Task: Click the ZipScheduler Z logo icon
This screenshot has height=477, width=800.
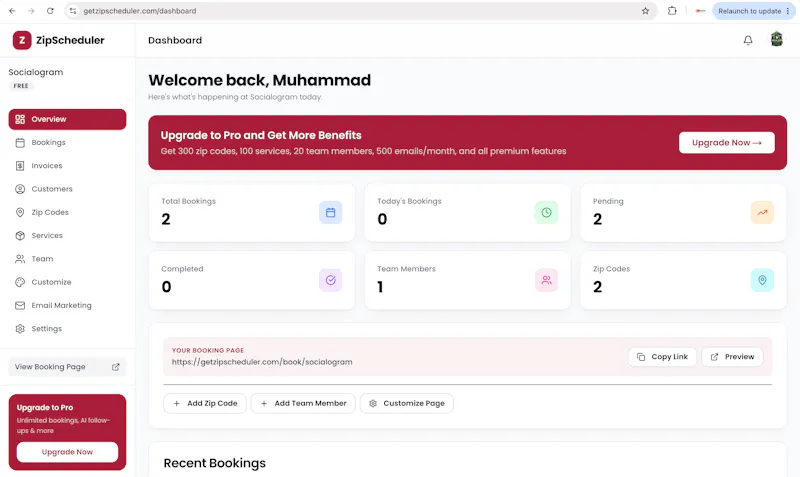Action: pyautogui.click(x=22, y=40)
